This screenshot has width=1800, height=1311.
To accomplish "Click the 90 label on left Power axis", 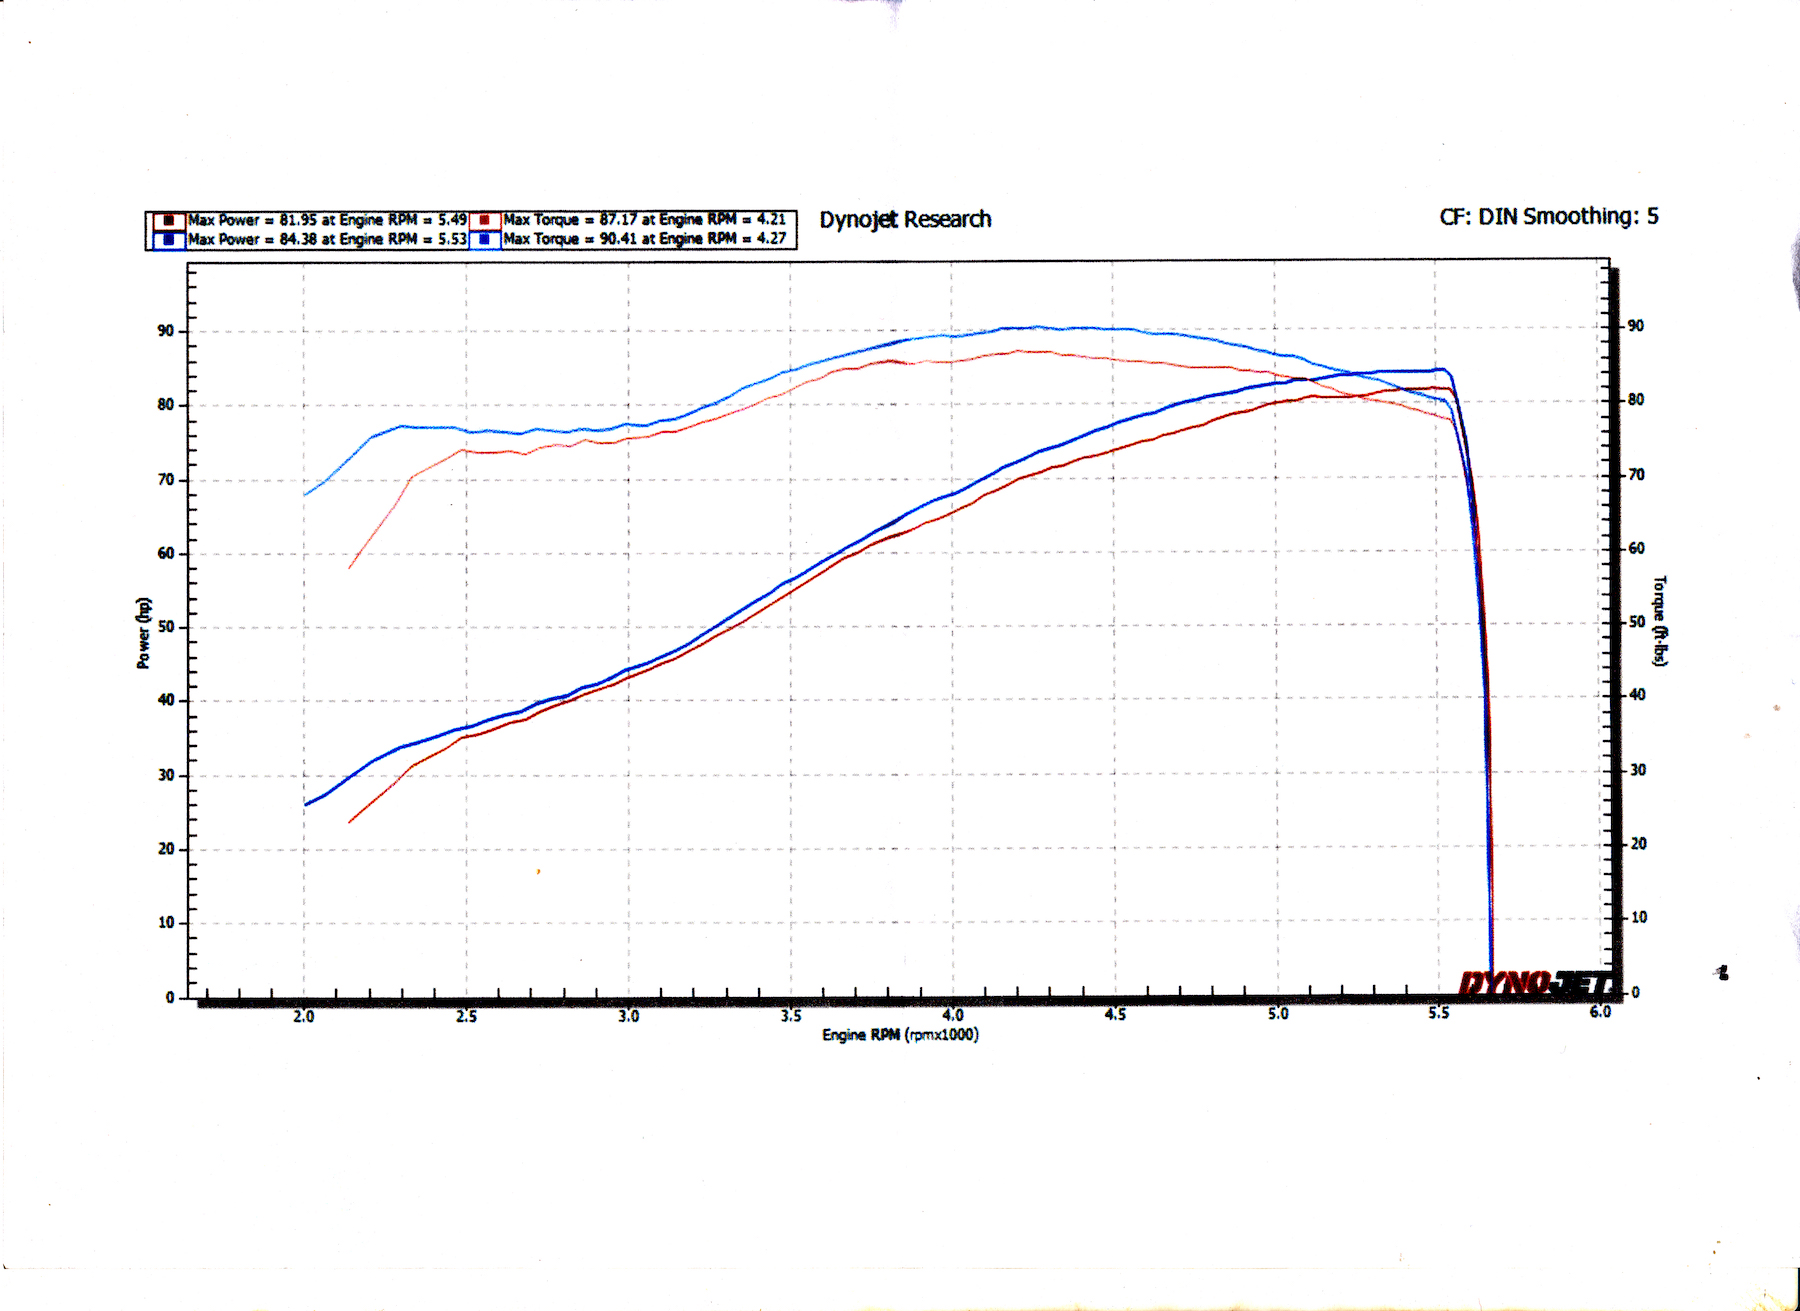I will [x=165, y=331].
